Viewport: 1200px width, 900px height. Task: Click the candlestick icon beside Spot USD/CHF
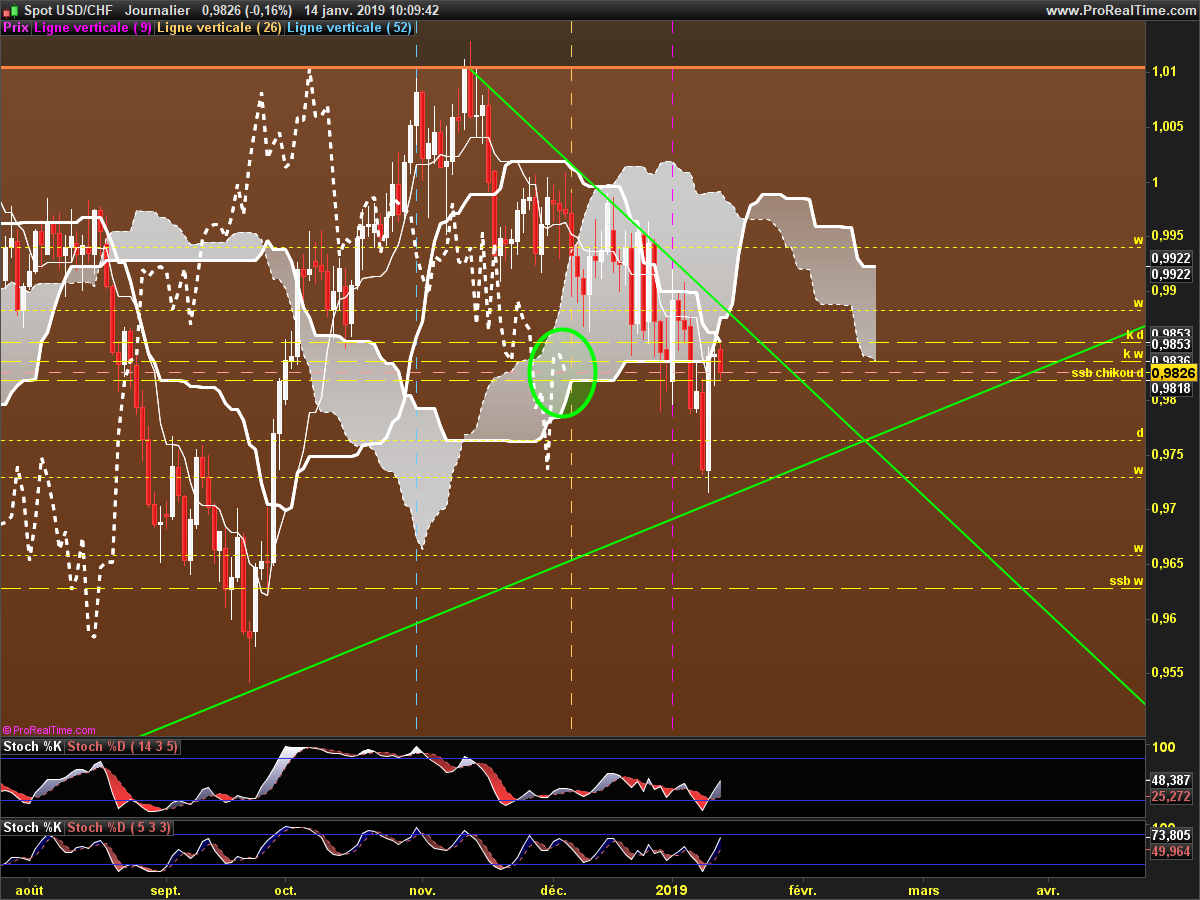point(10,10)
